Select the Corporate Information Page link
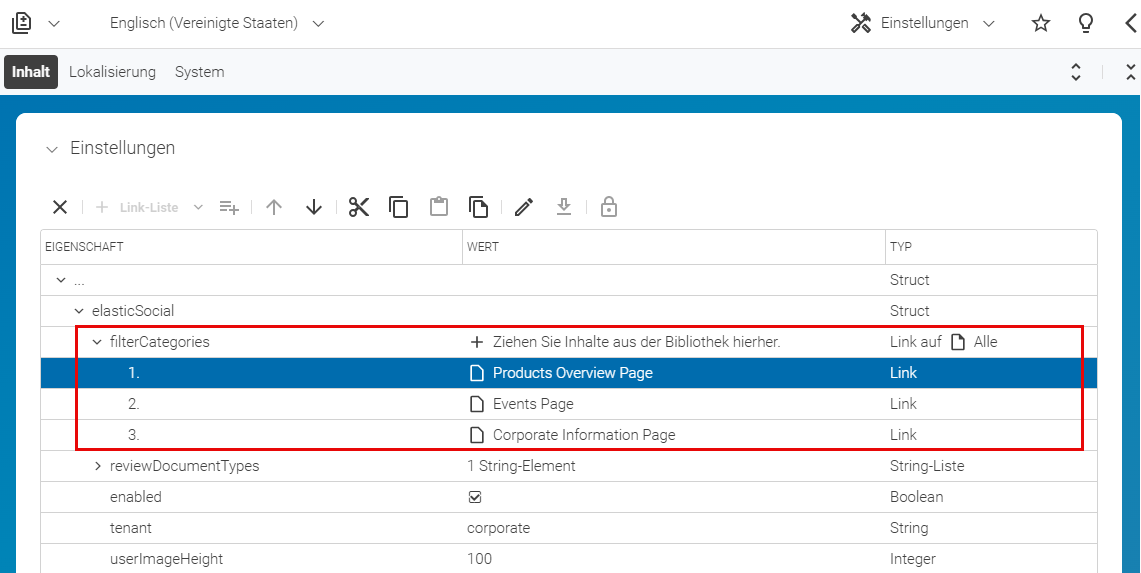Screen dimensions: 1141x573 [x=584, y=435]
